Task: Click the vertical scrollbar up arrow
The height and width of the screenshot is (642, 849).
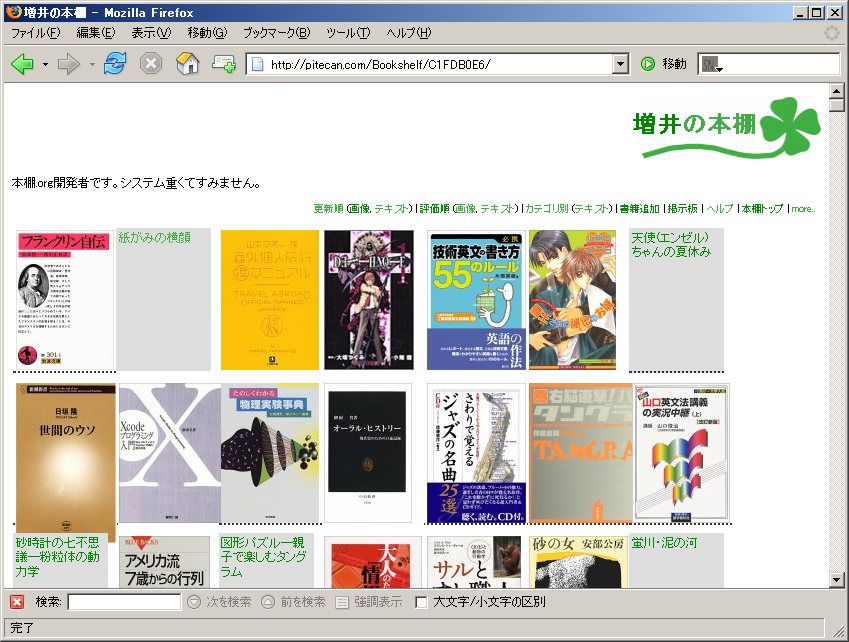Action: [x=837, y=91]
